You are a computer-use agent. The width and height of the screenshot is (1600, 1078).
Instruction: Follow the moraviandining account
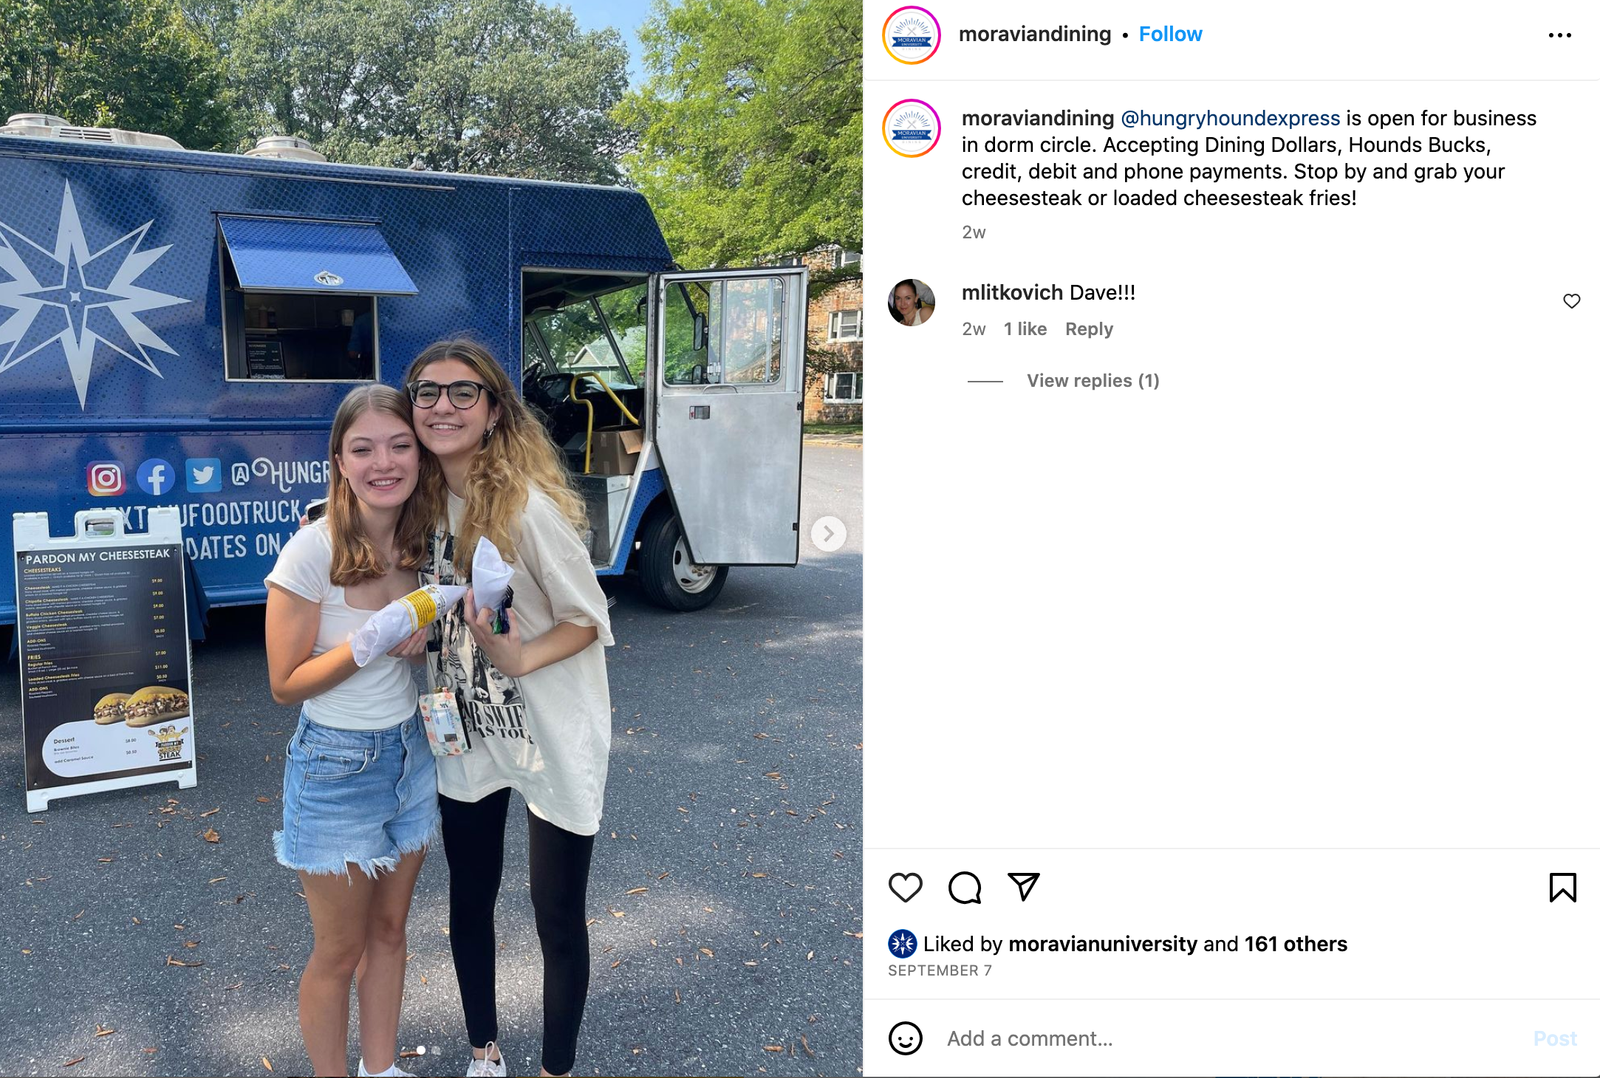1170,34
